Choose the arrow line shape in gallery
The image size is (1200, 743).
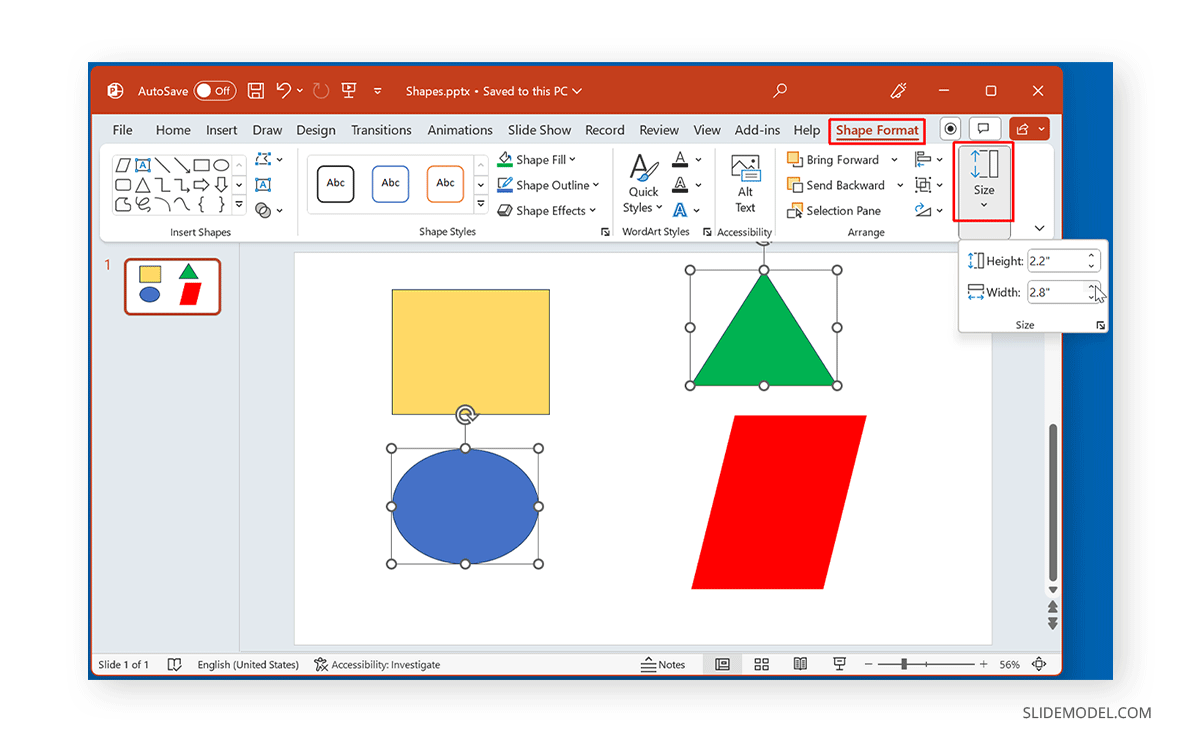[182, 165]
